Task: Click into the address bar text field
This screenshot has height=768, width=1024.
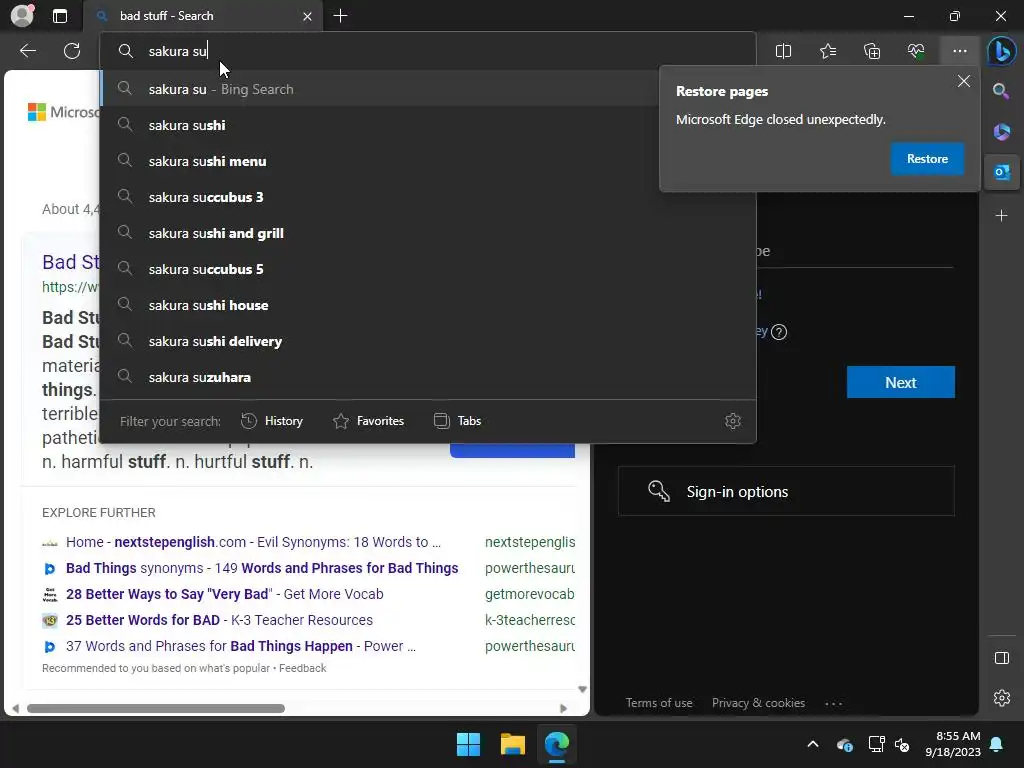Action: click(x=428, y=51)
